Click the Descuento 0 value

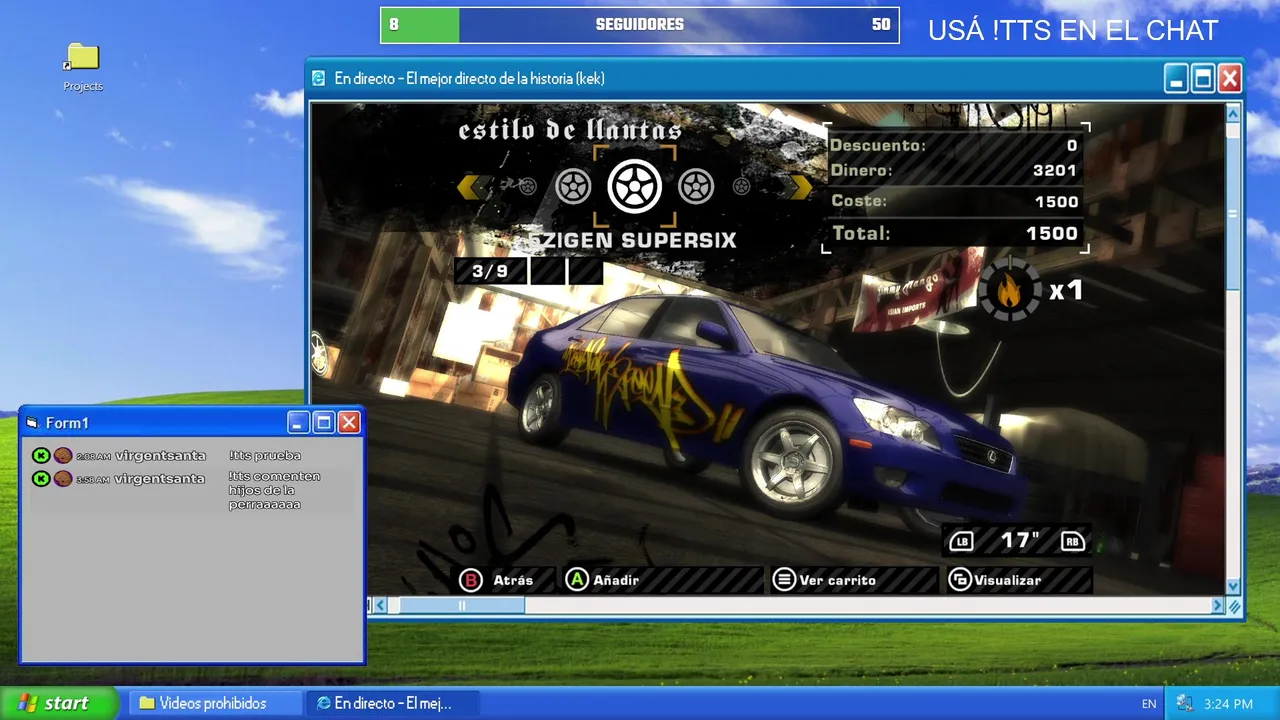(x=1072, y=145)
